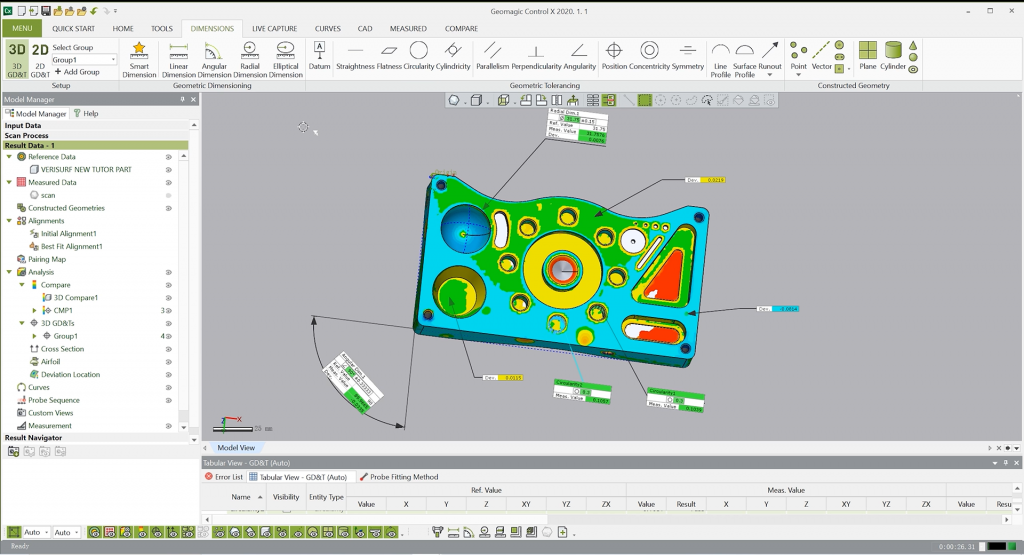
Task: Toggle visibility of 3D Compare1
Action: [x=168, y=298]
